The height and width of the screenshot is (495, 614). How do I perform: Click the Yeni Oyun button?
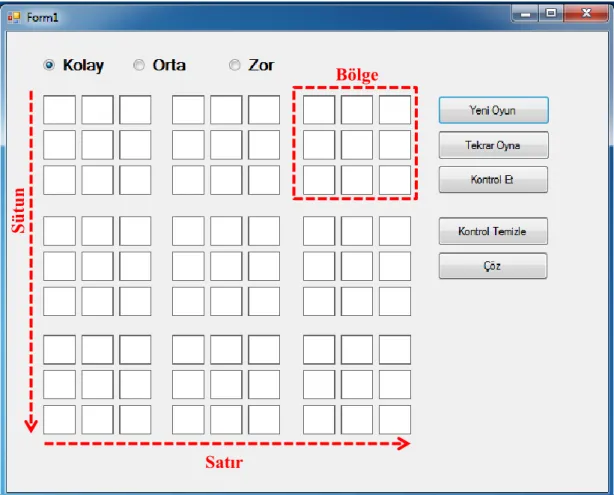pyautogui.click(x=493, y=110)
